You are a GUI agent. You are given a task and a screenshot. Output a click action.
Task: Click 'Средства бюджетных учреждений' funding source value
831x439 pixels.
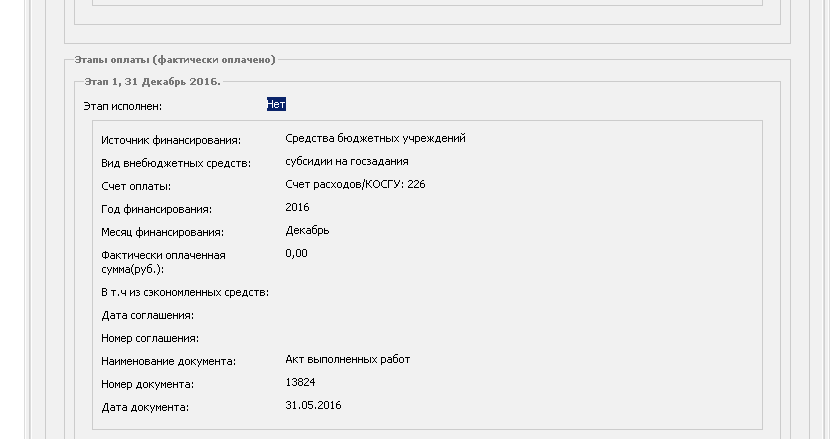(x=375, y=138)
